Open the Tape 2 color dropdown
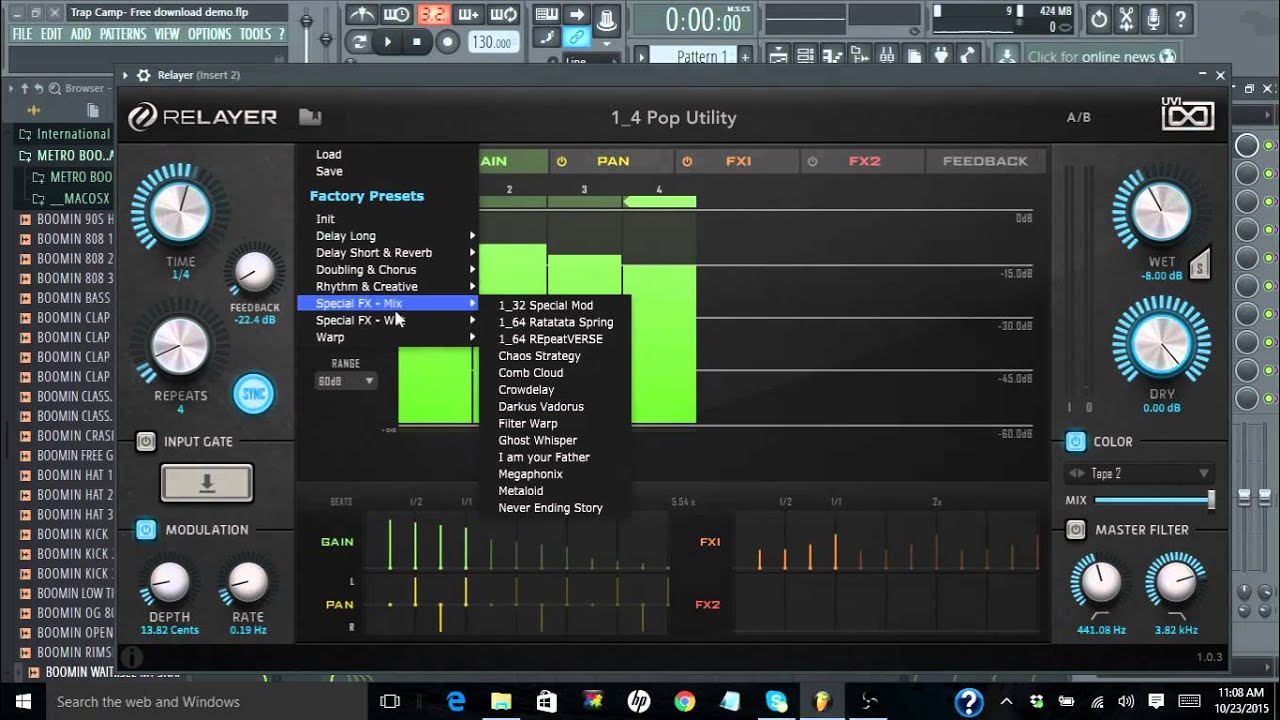The height and width of the screenshot is (720, 1280). coord(1140,473)
